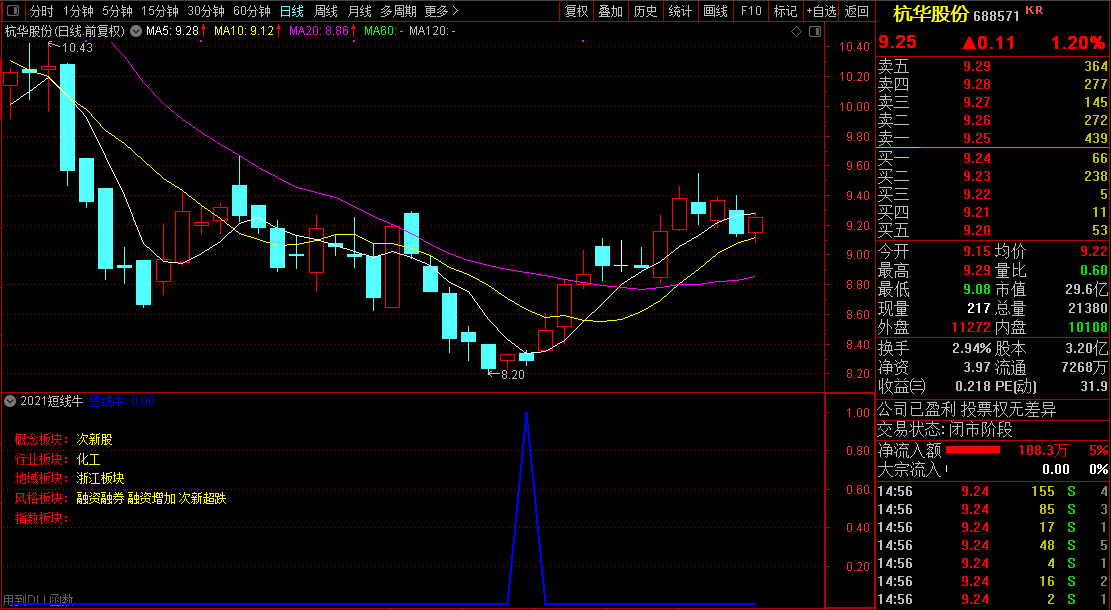Image resolution: width=1111 pixels, height=610 pixels.
Task: Expand the main chart indicator dropdown arrow
Action: [135, 31]
